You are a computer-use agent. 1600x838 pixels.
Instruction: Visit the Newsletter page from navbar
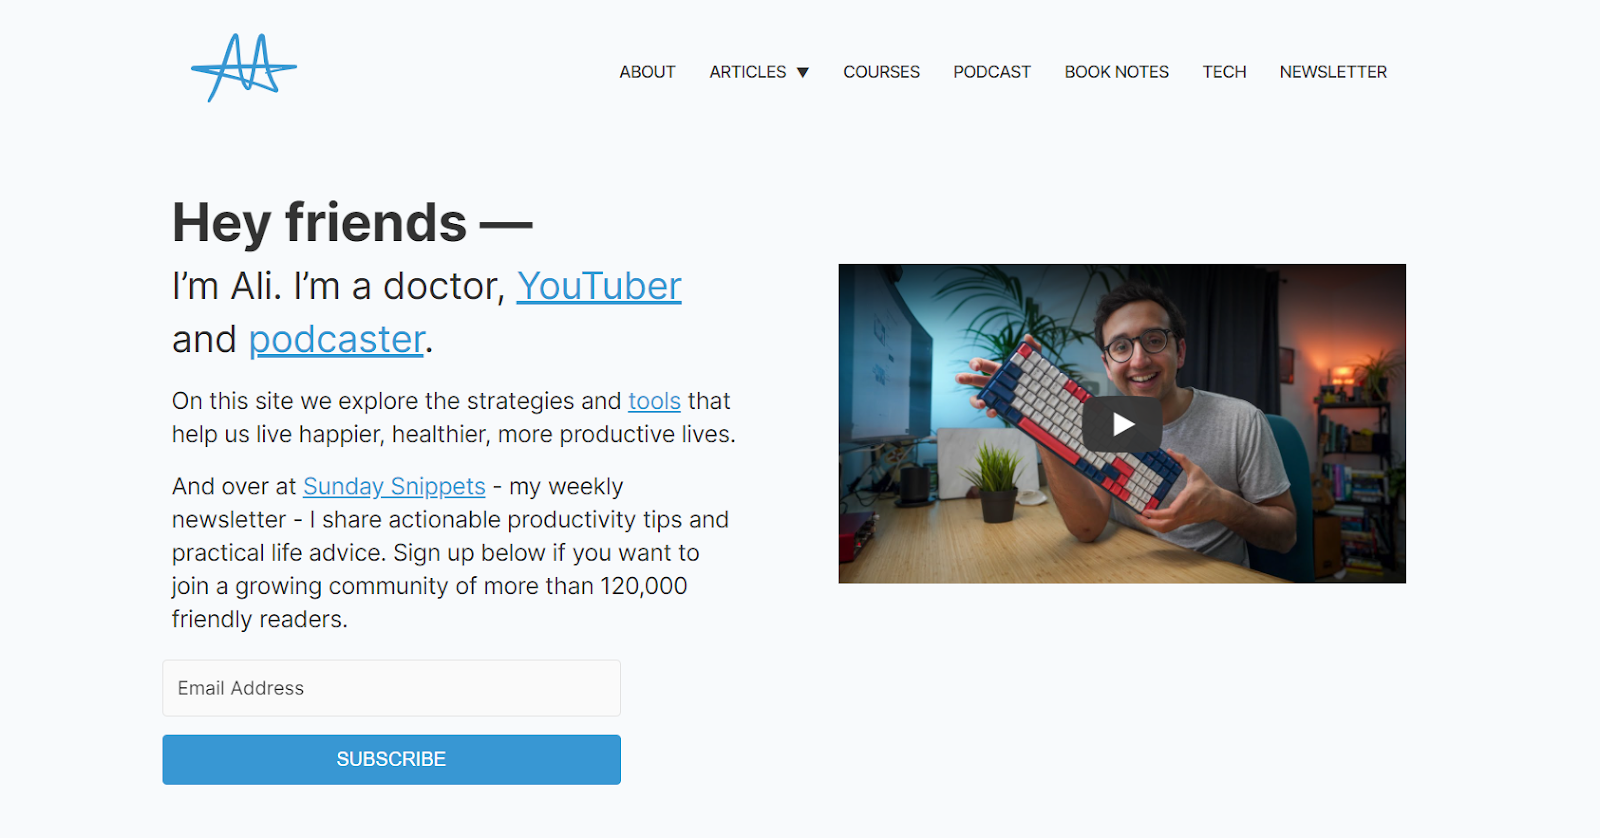pos(1333,72)
